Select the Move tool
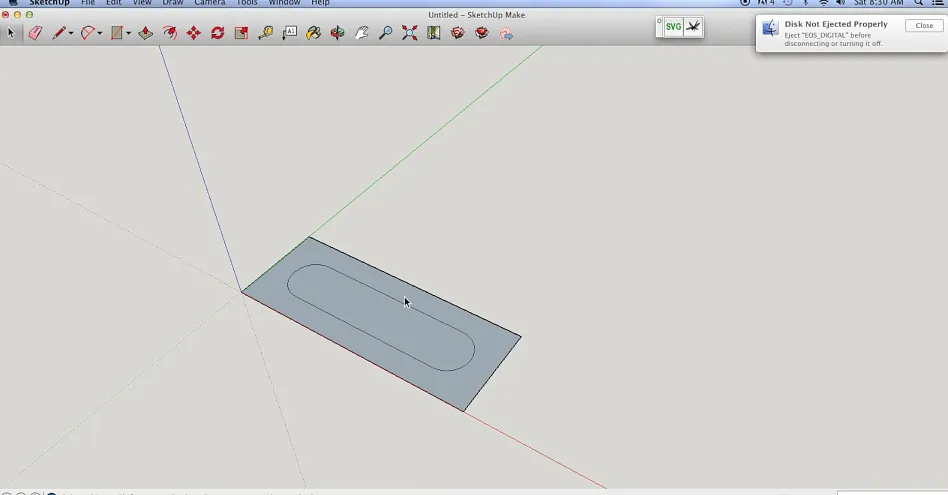The width and height of the screenshot is (948, 495). [194, 33]
